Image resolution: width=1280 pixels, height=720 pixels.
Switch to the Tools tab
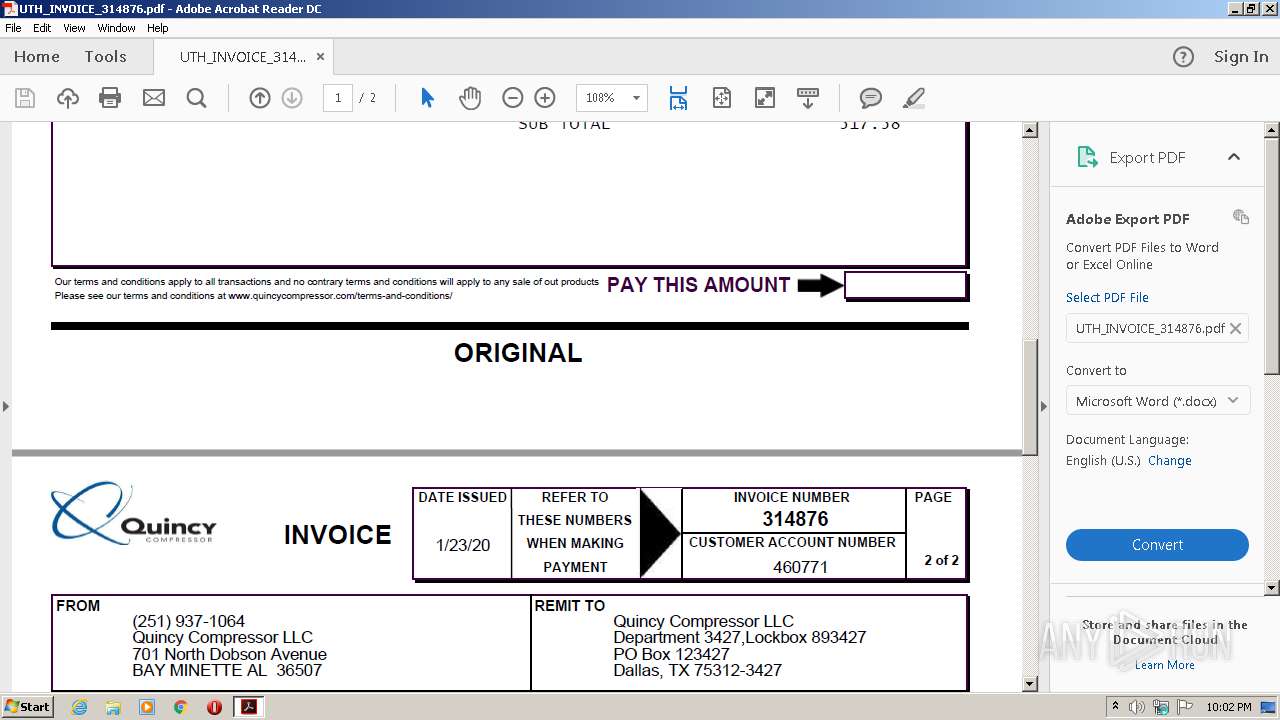(x=105, y=57)
